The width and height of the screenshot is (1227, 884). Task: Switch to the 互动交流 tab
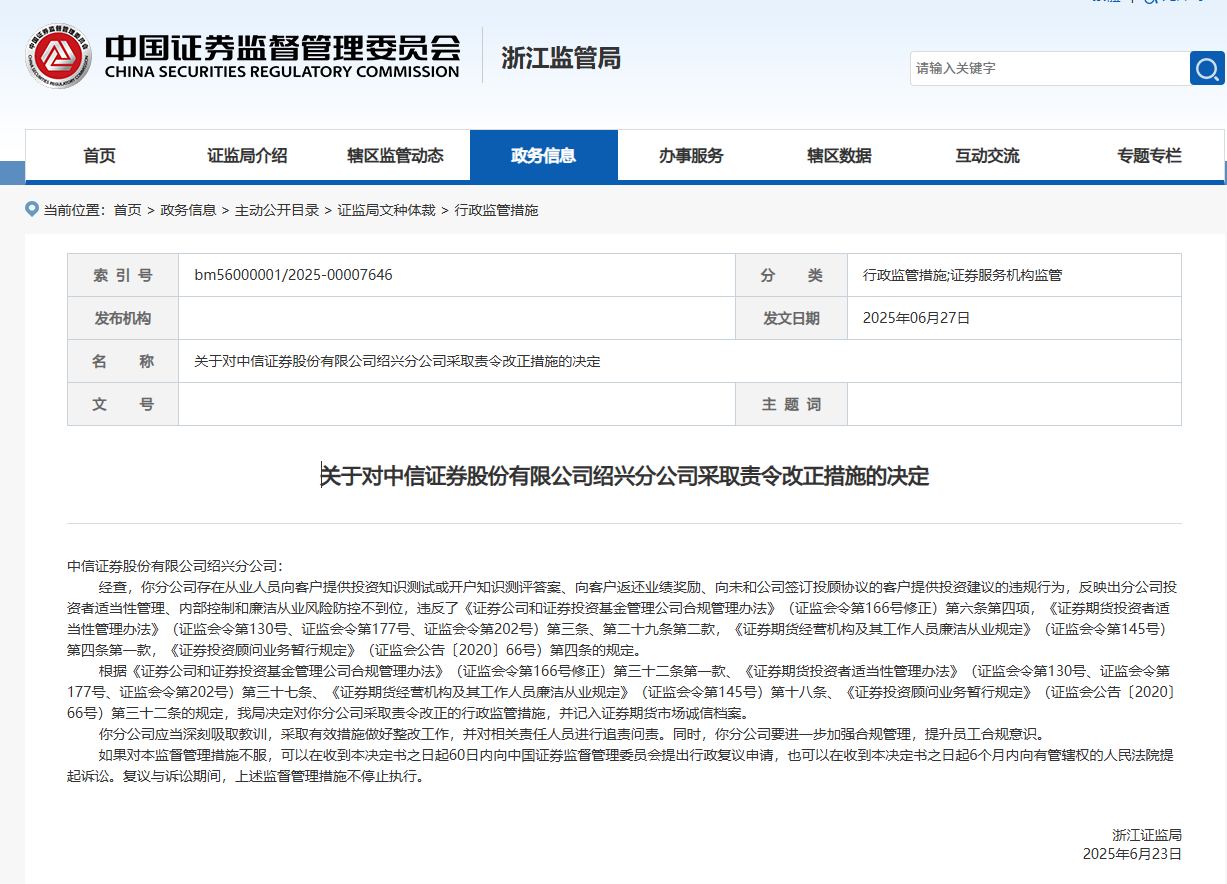pyautogui.click(x=987, y=156)
